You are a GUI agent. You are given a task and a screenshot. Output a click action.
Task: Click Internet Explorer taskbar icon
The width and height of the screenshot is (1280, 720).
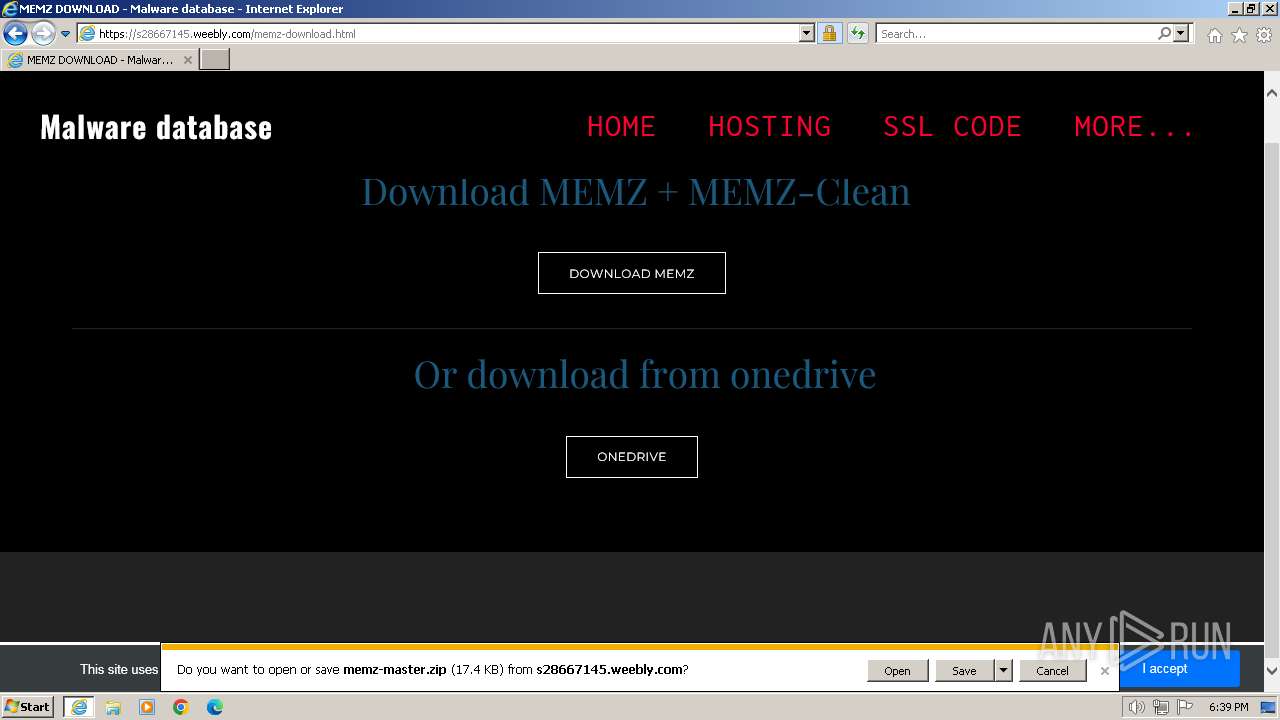pos(78,707)
